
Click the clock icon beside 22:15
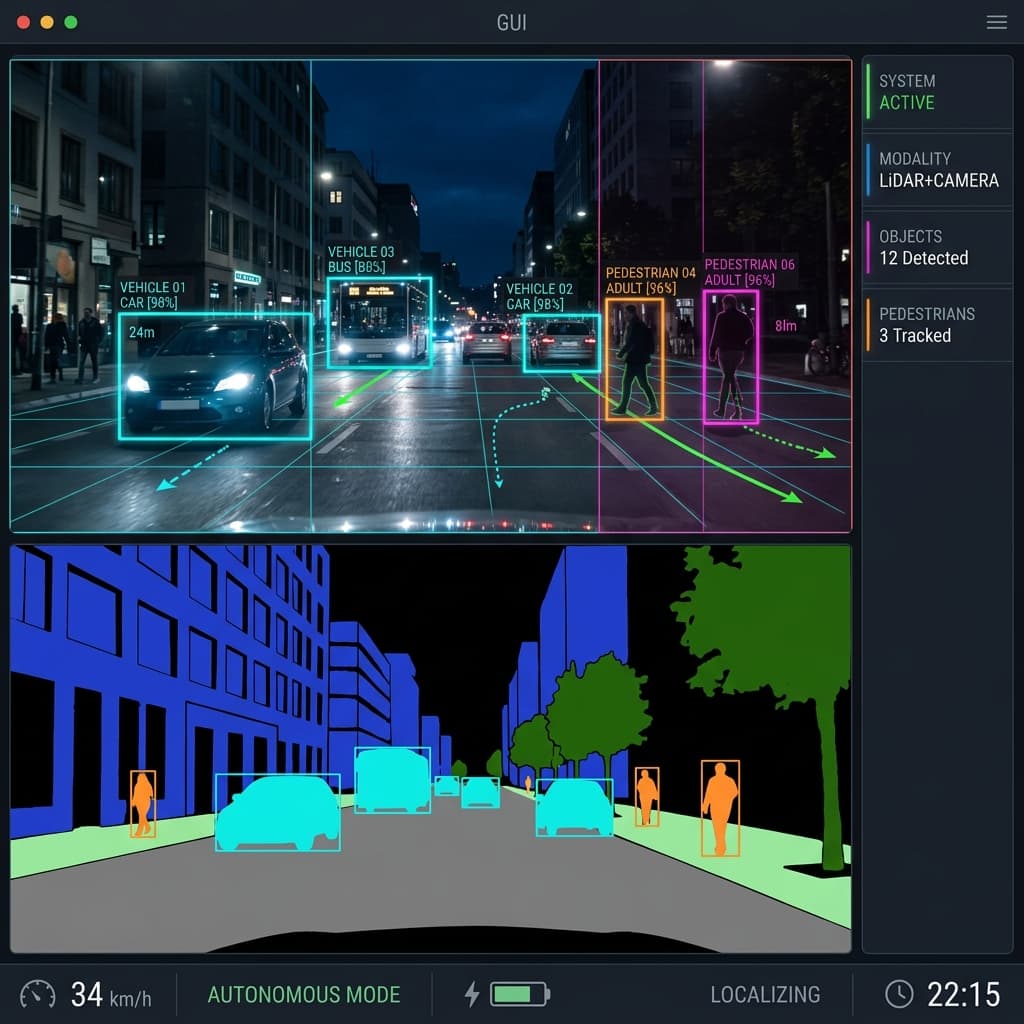pos(899,994)
